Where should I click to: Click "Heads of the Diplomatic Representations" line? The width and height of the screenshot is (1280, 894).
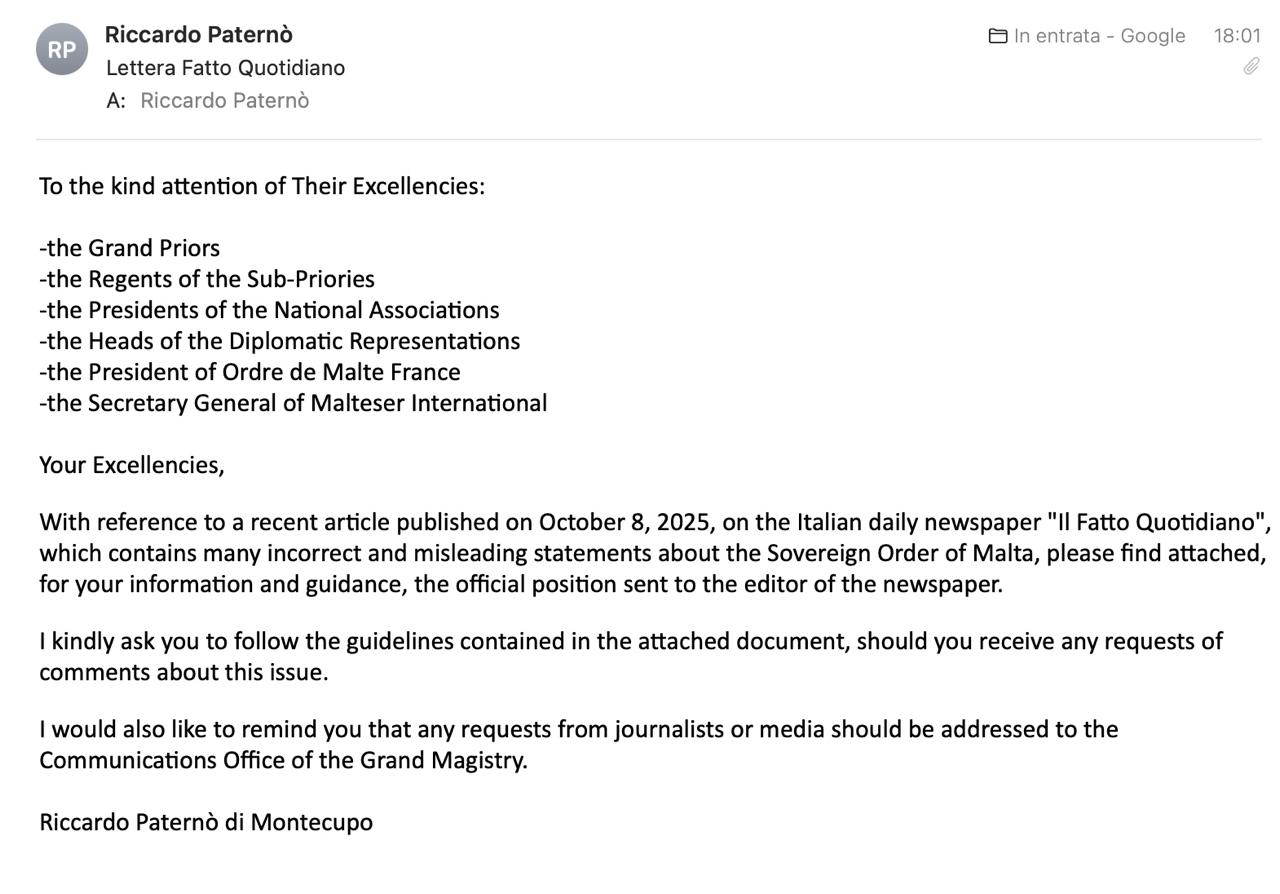[279, 341]
